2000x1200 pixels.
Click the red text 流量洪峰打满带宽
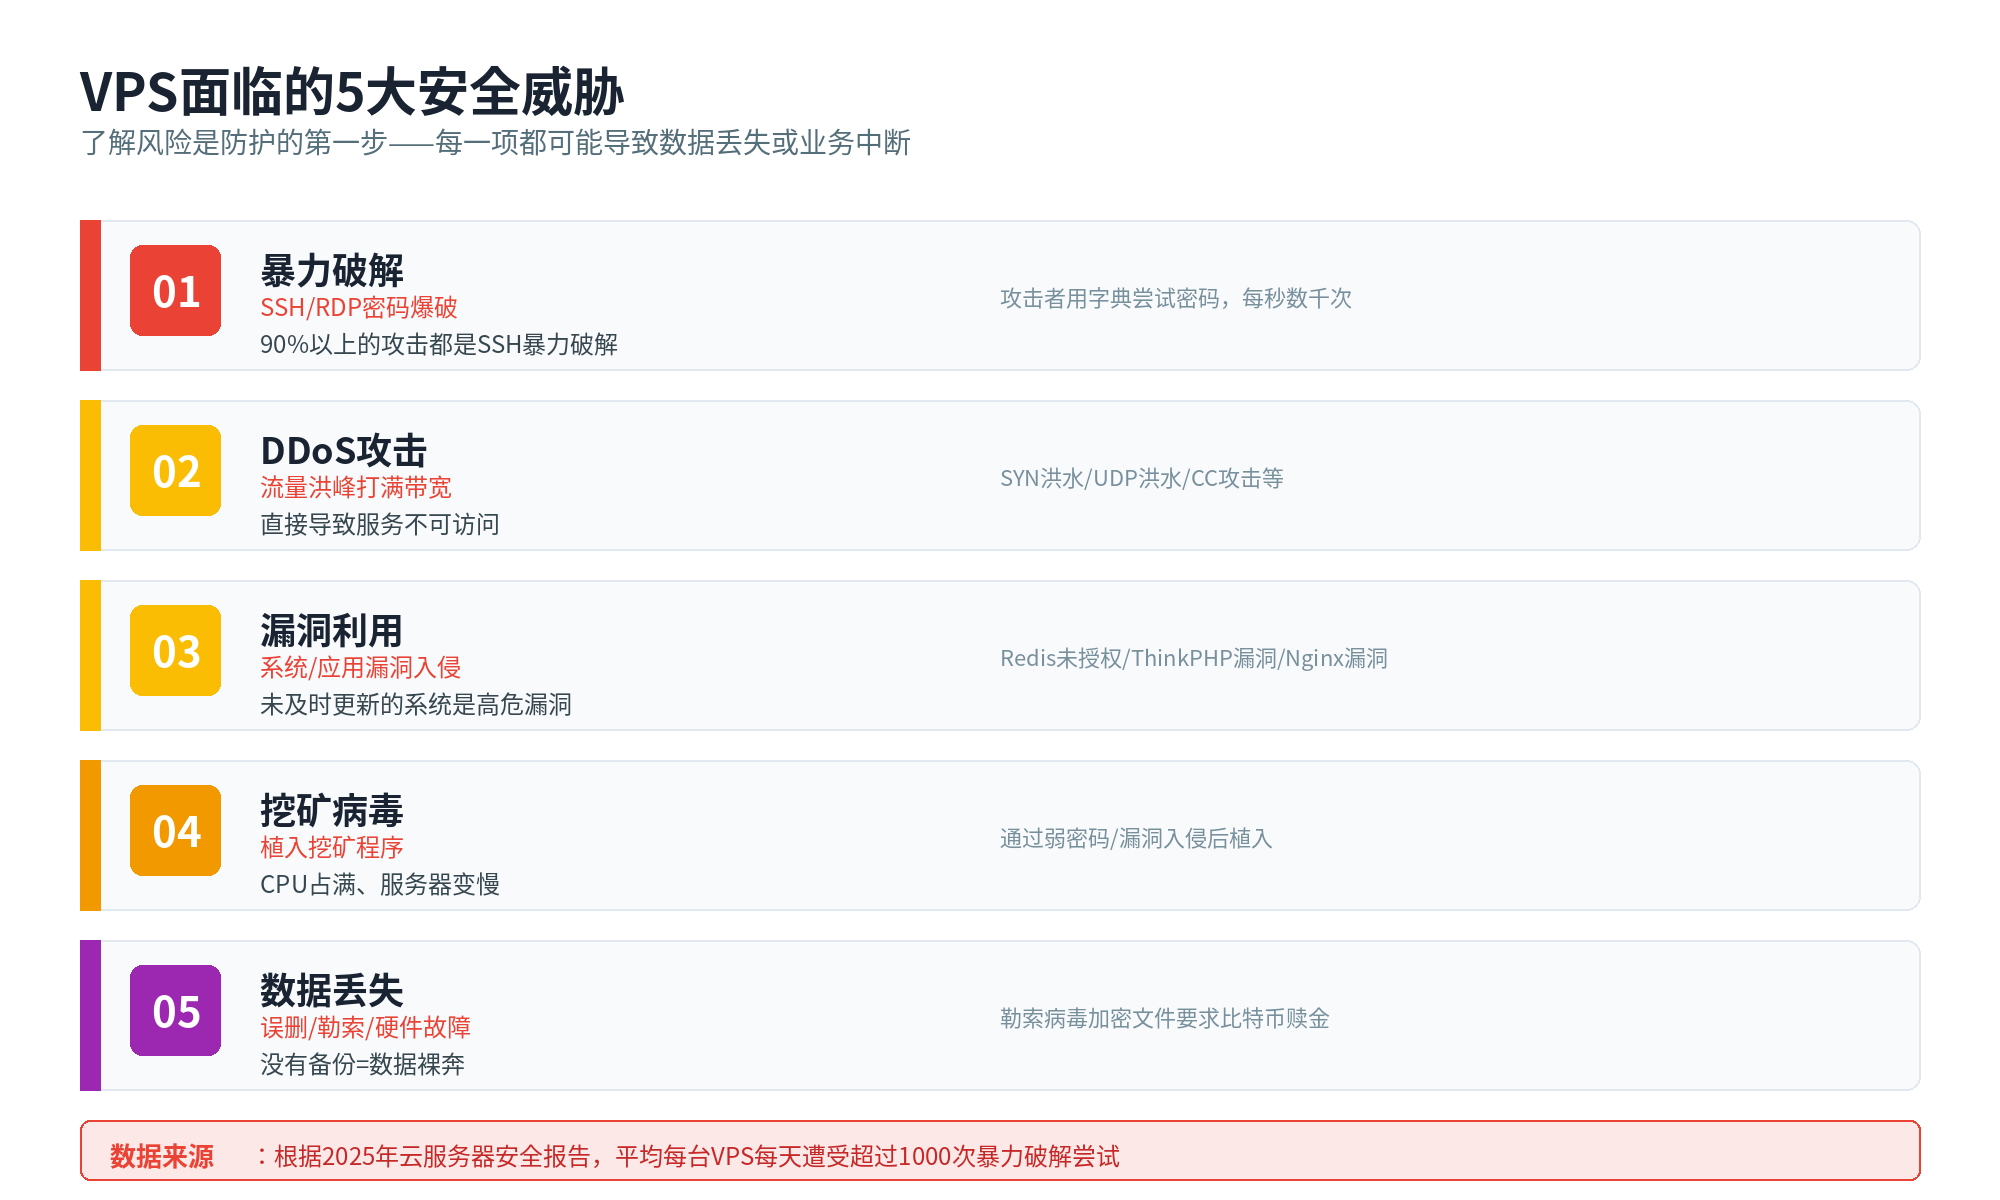tap(356, 487)
